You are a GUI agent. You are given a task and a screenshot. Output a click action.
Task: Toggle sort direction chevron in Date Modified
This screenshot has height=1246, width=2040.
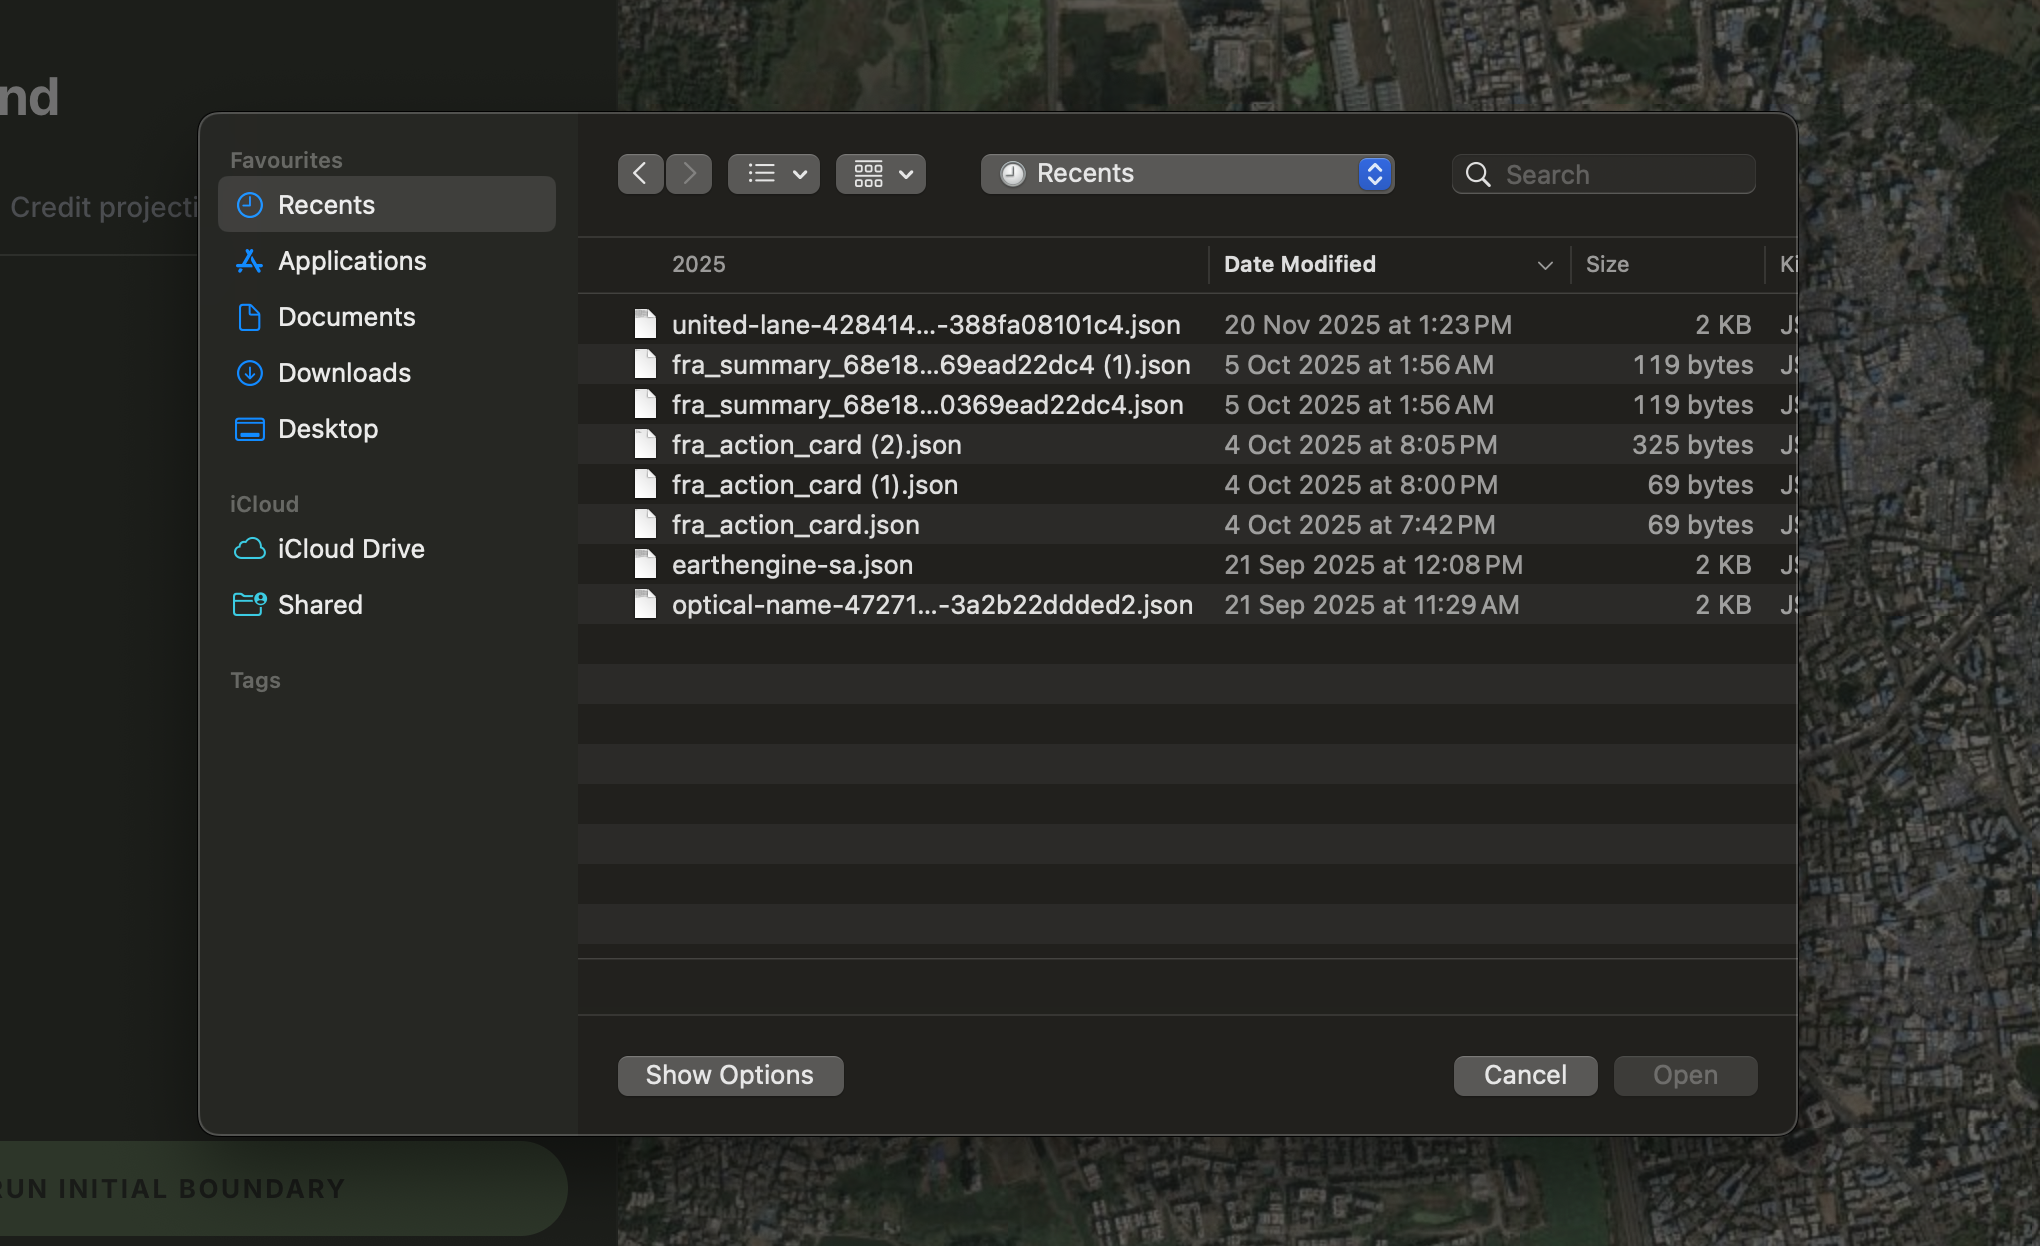(1545, 265)
